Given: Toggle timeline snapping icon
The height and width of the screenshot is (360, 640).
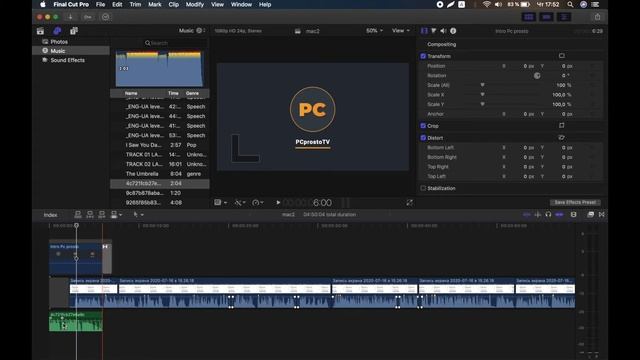Looking at the screenshot, I should coord(559,215).
